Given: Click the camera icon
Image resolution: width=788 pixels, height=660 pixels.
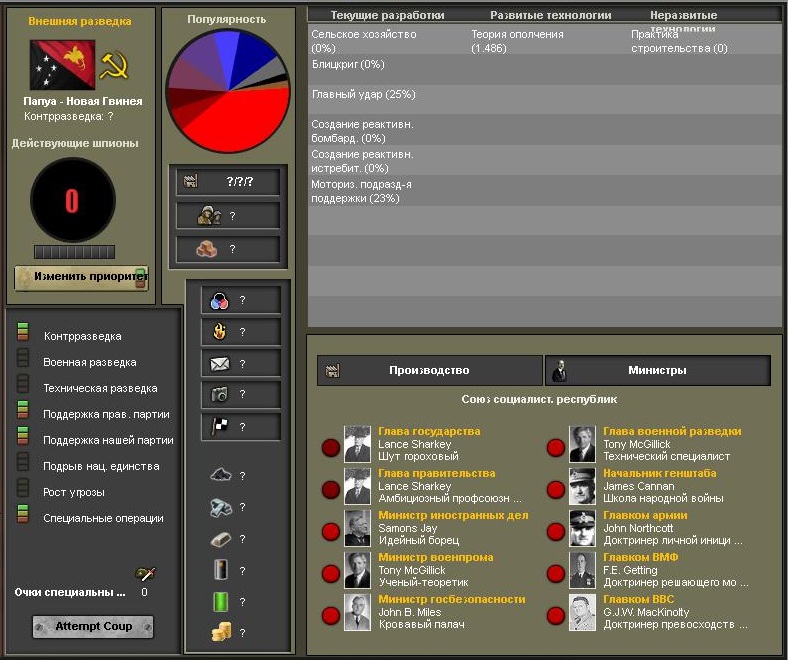Looking at the screenshot, I should click(x=219, y=394).
